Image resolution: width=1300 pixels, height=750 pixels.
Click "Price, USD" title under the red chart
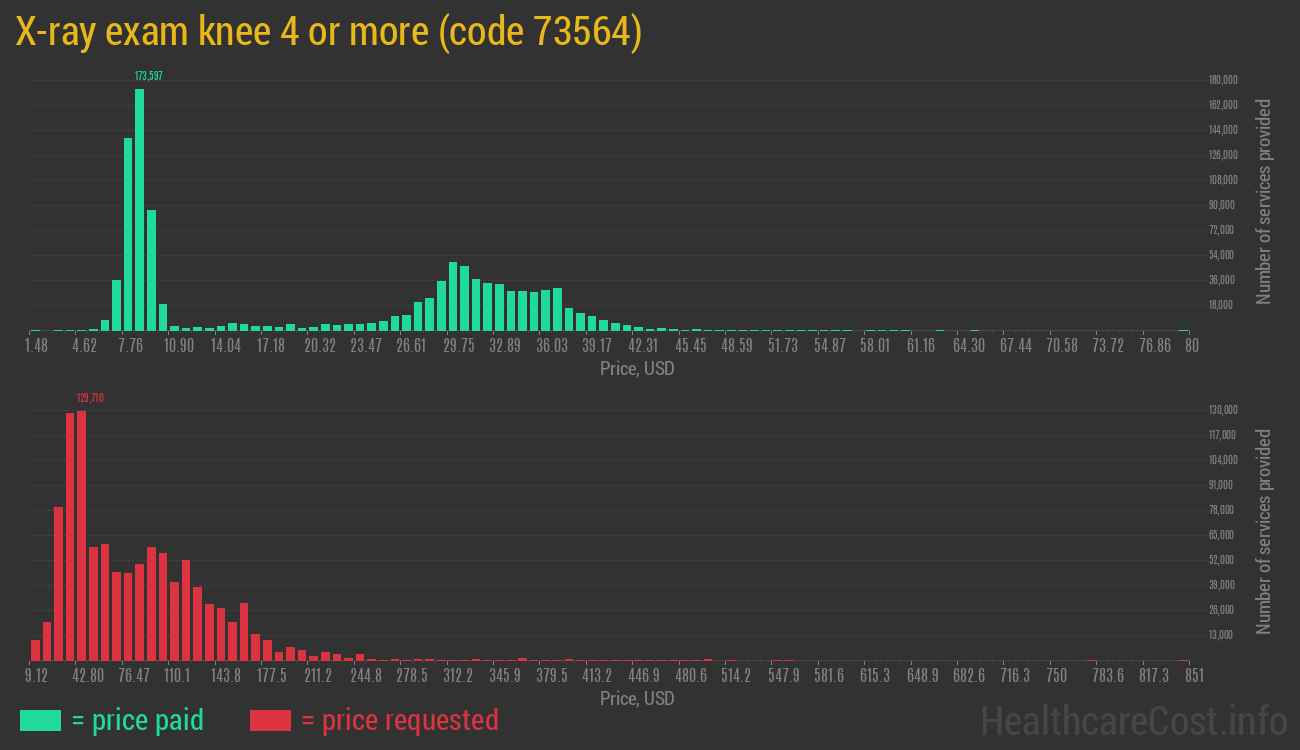click(637, 698)
